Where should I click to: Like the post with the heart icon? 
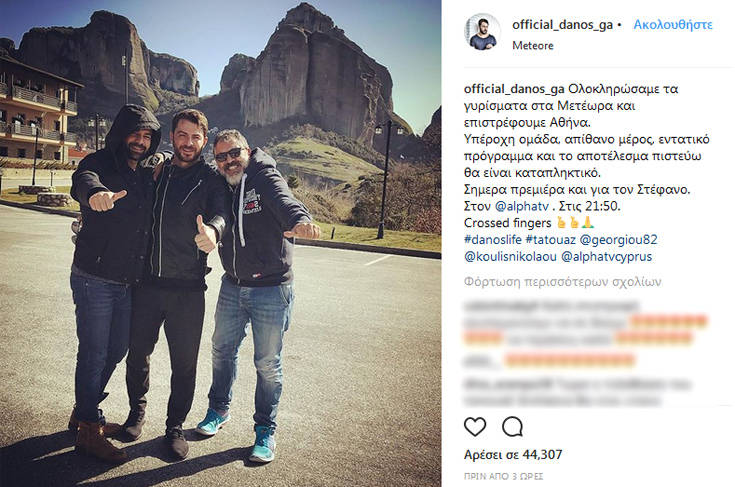(x=475, y=427)
